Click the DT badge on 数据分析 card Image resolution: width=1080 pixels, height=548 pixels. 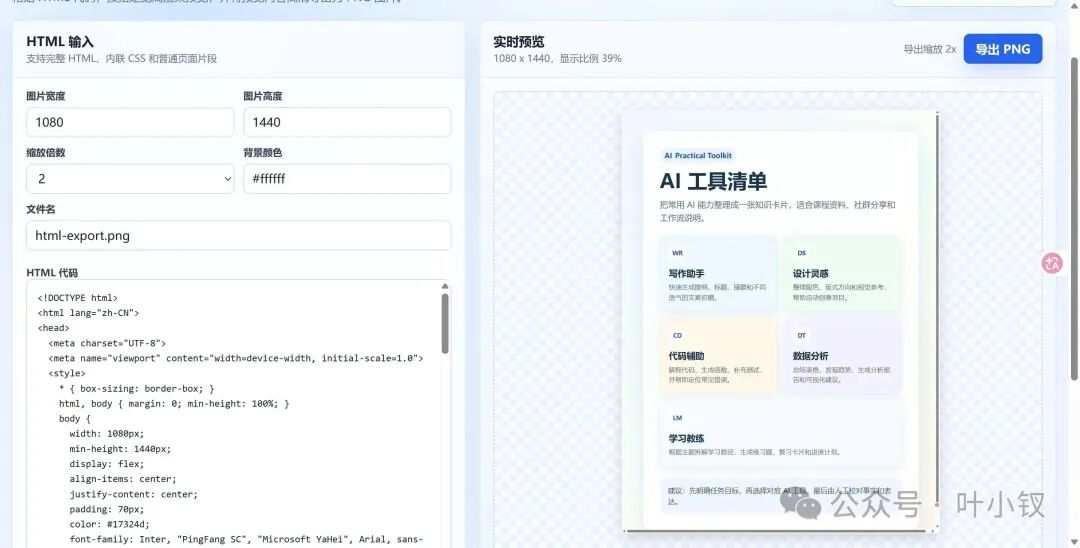point(802,336)
